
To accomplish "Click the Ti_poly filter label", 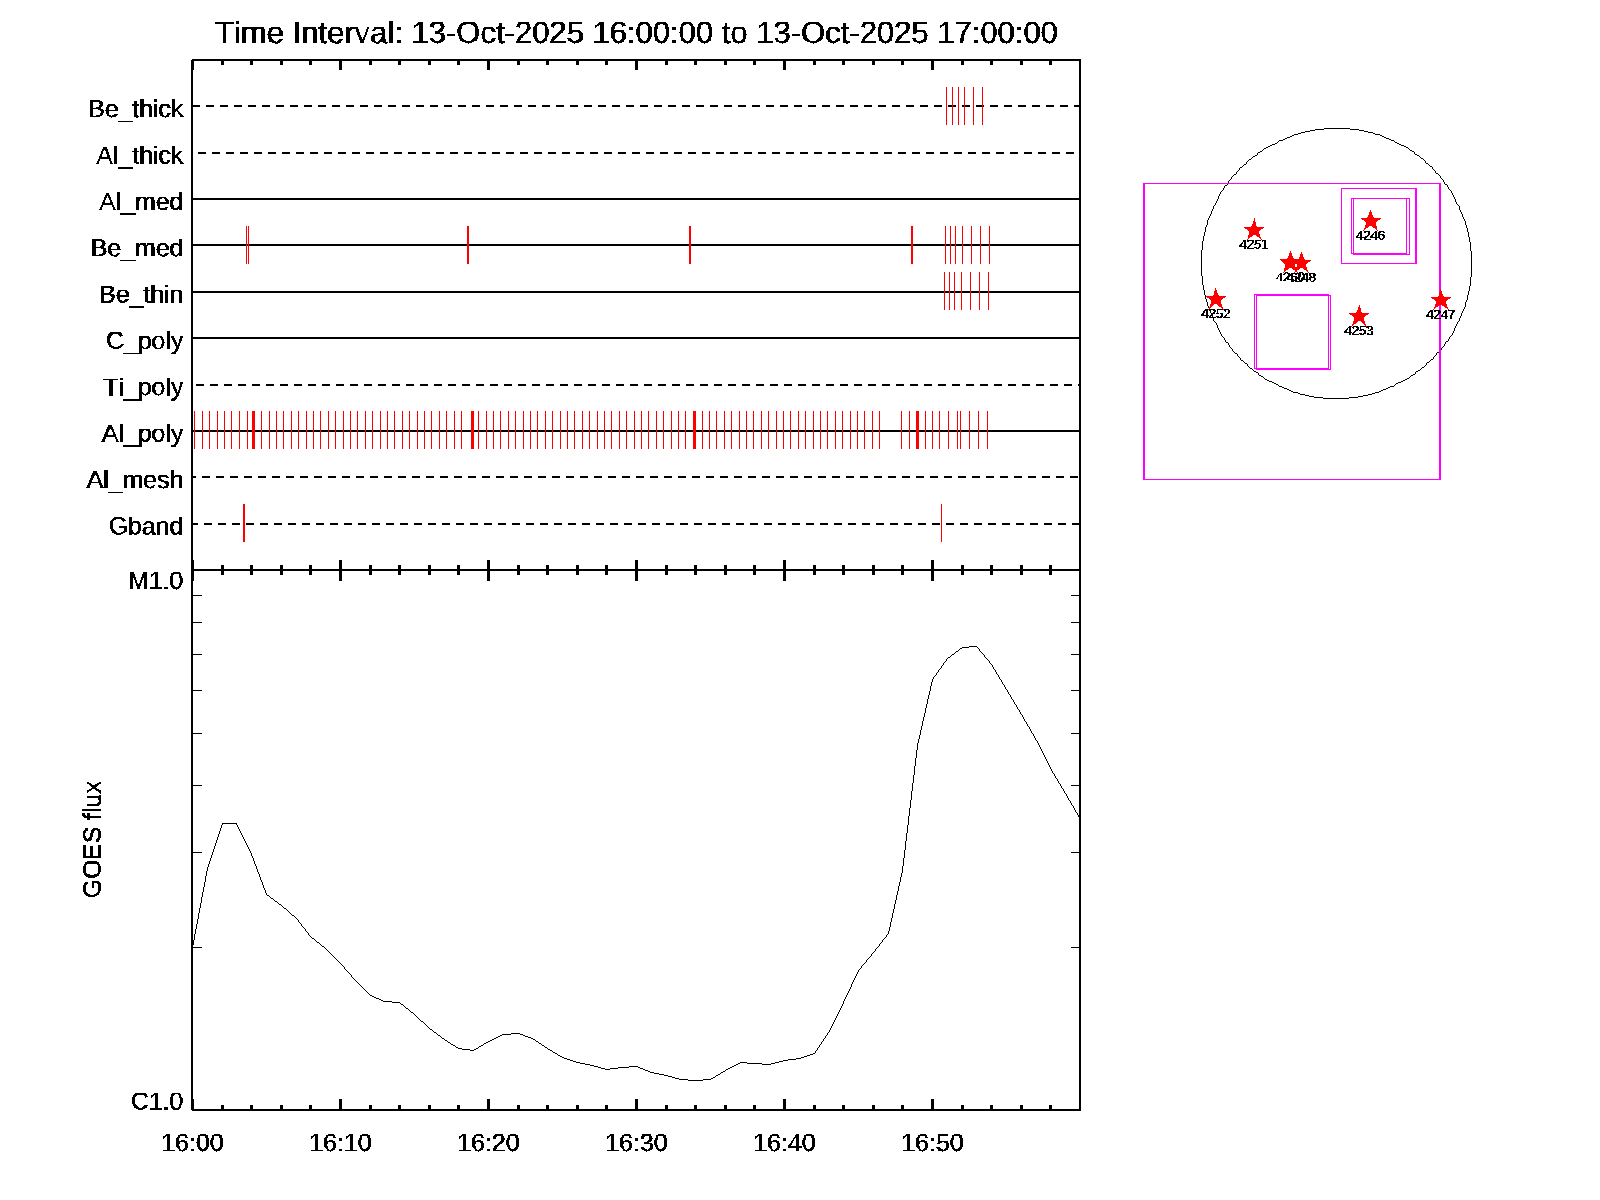I will tap(143, 387).
